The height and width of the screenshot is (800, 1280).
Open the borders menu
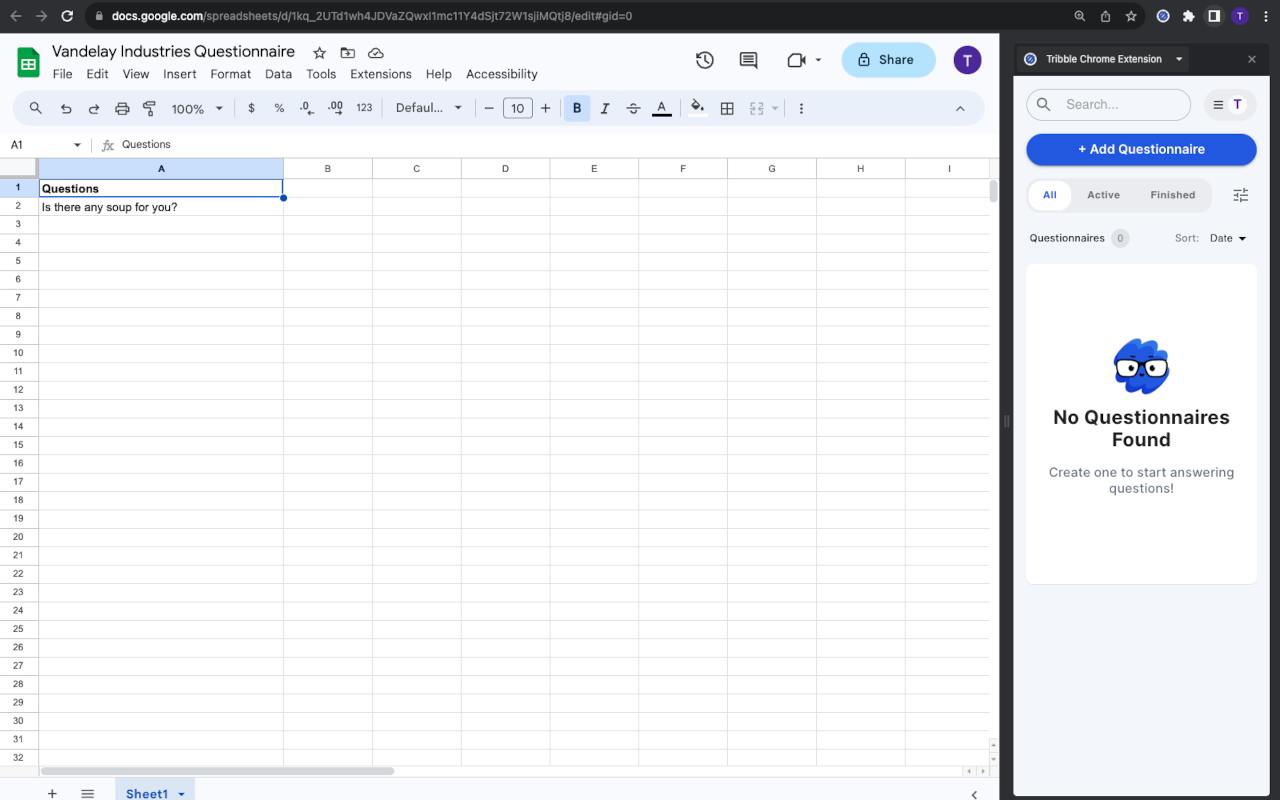[x=727, y=108]
